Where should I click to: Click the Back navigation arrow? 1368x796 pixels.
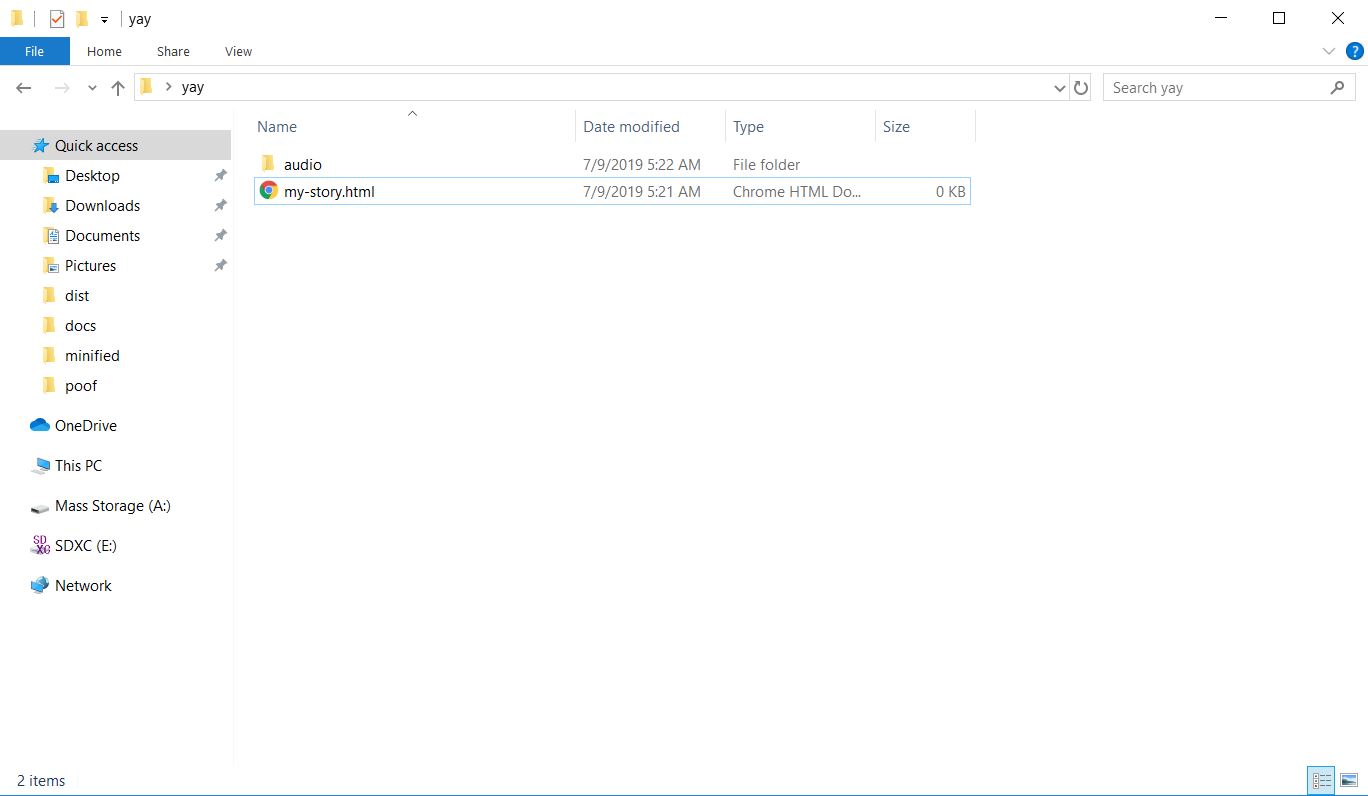point(24,88)
